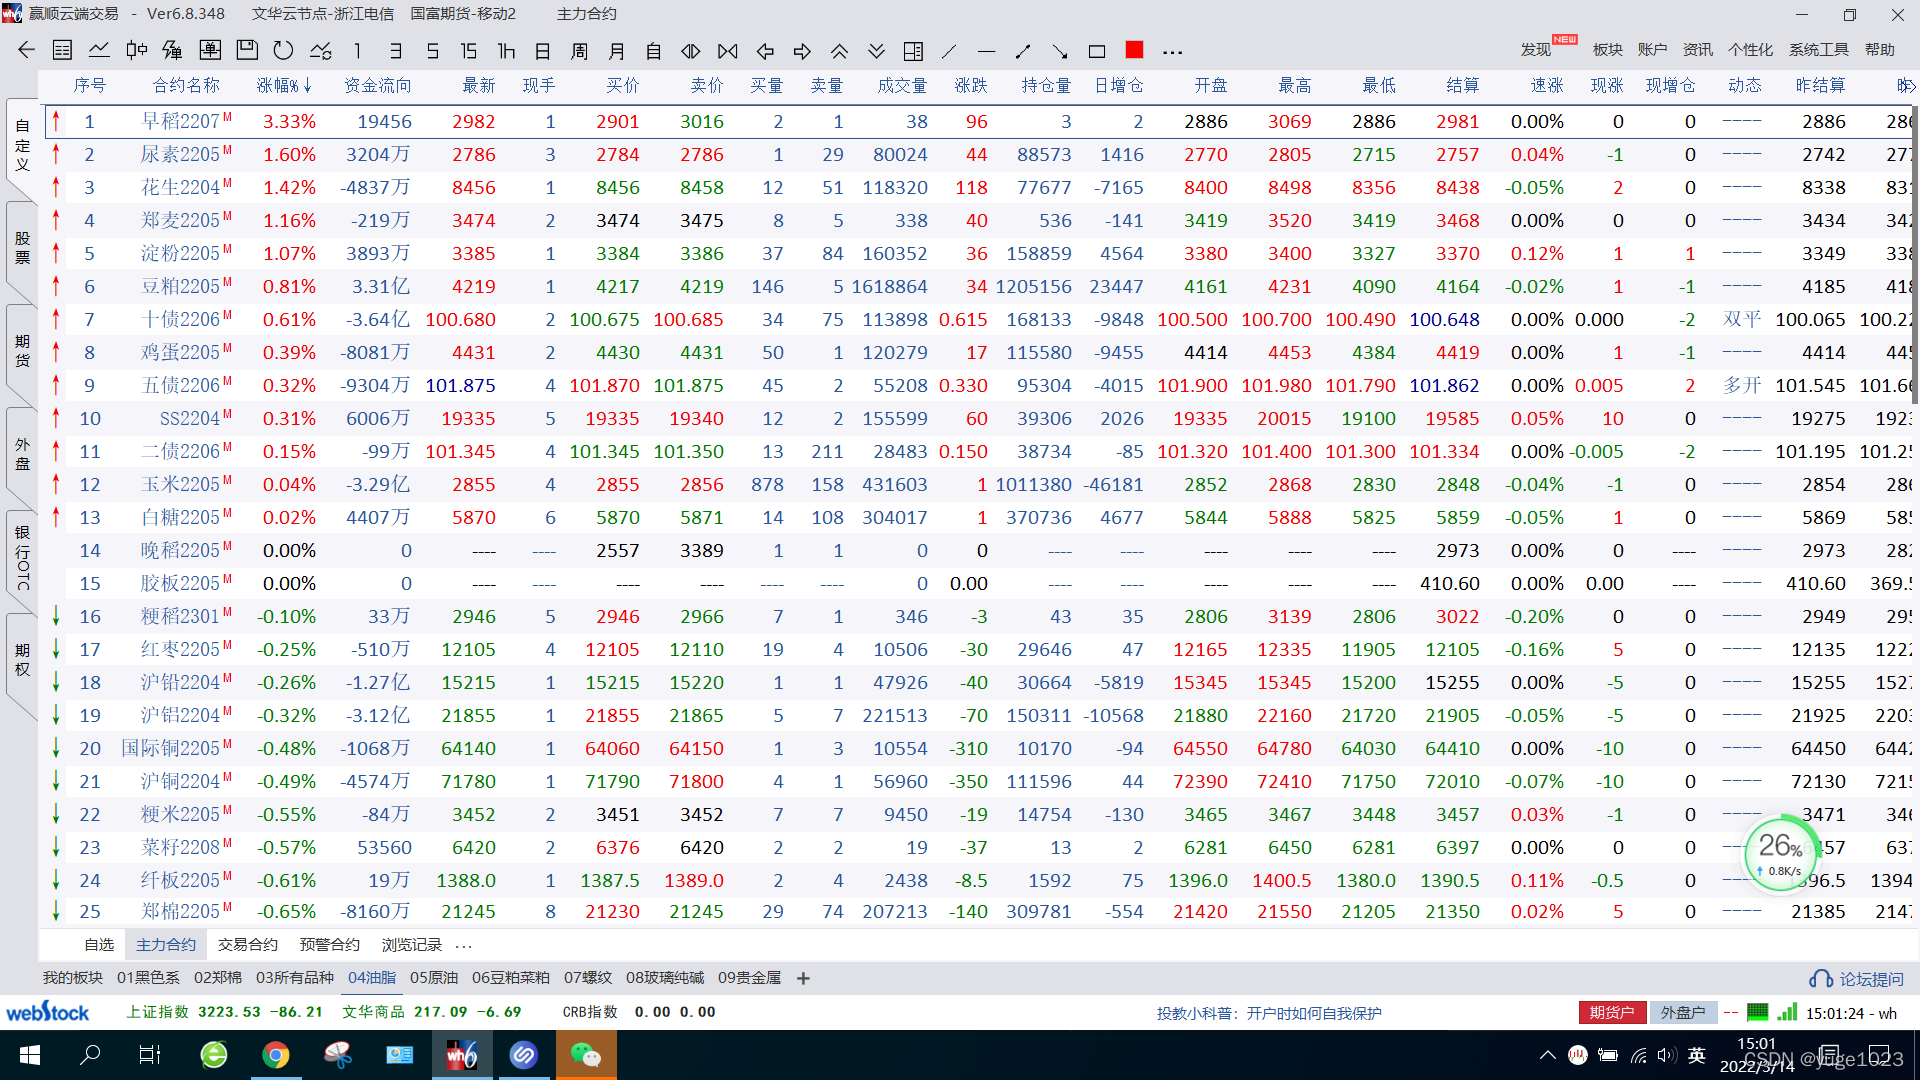
Task: Select the 1h period button
Action: [x=506, y=50]
